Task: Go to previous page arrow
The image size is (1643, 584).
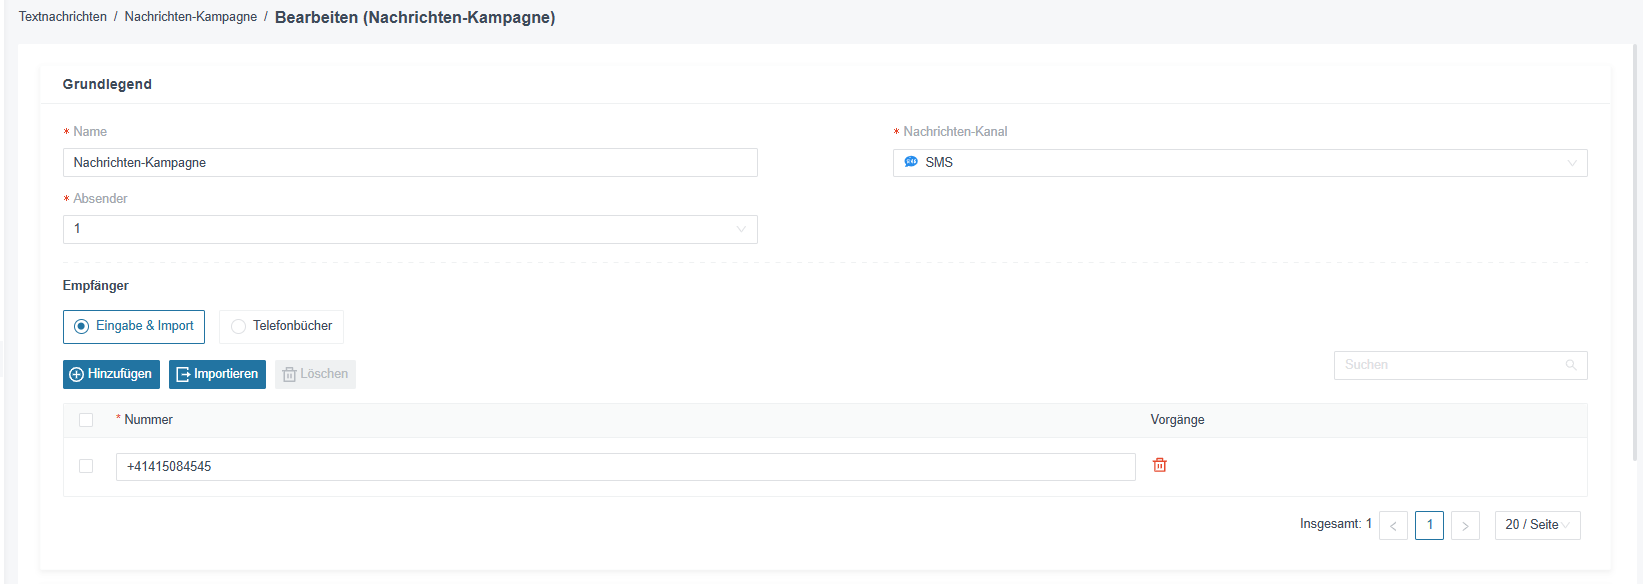Action: pyautogui.click(x=1393, y=525)
